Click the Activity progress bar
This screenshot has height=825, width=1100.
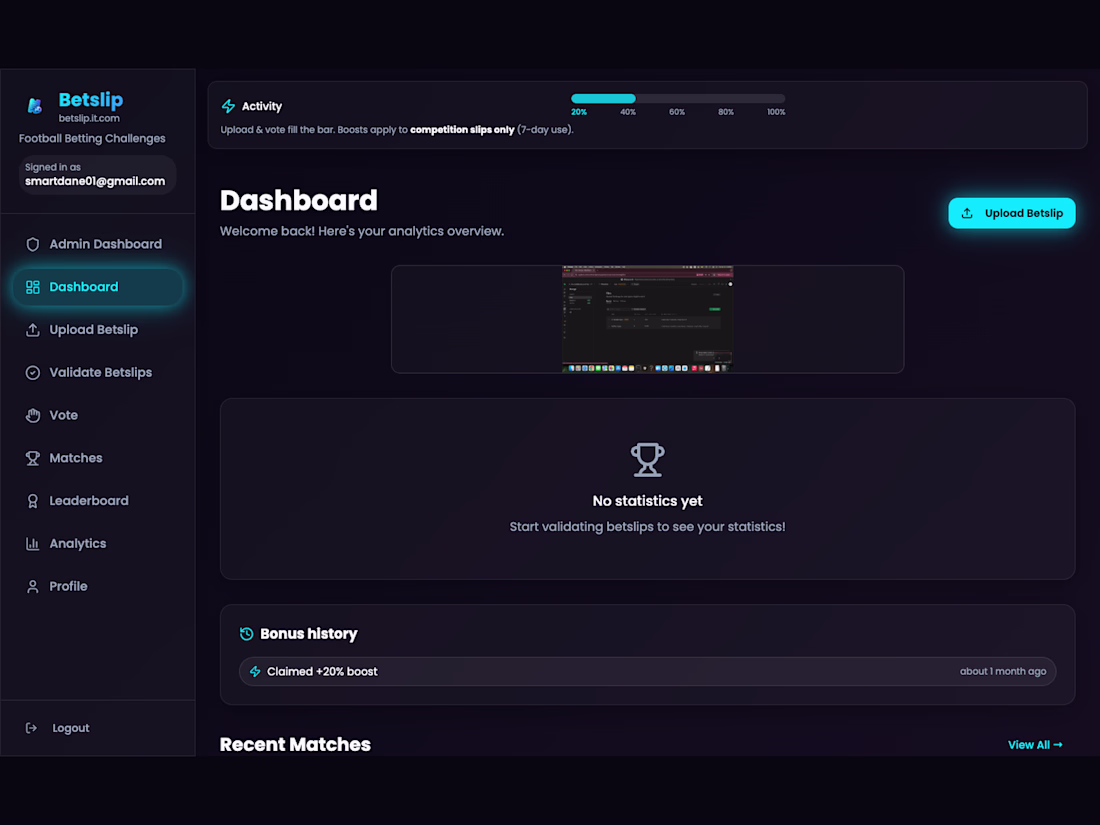pyautogui.click(x=678, y=99)
